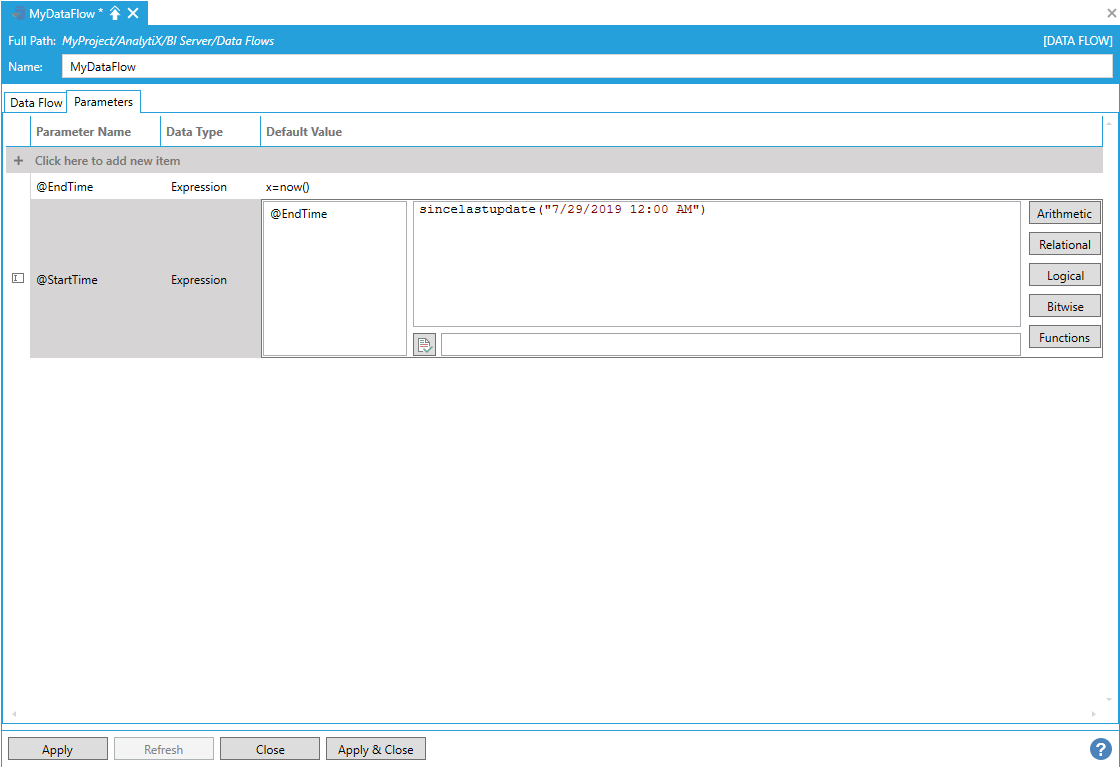The height and width of the screenshot is (767, 1120).
Task: Sort by the Parameter Name column header
Action: point(84,132)
